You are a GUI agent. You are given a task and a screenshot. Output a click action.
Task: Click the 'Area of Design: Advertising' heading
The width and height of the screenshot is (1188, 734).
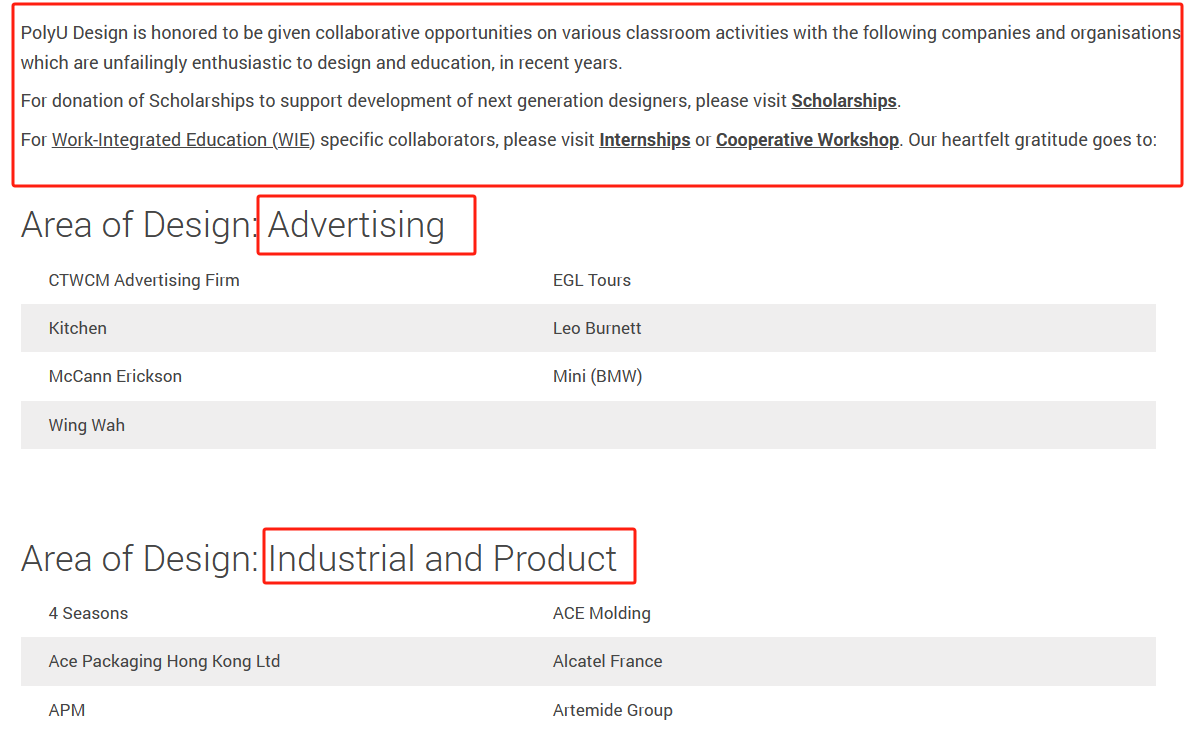coord(233,225)
